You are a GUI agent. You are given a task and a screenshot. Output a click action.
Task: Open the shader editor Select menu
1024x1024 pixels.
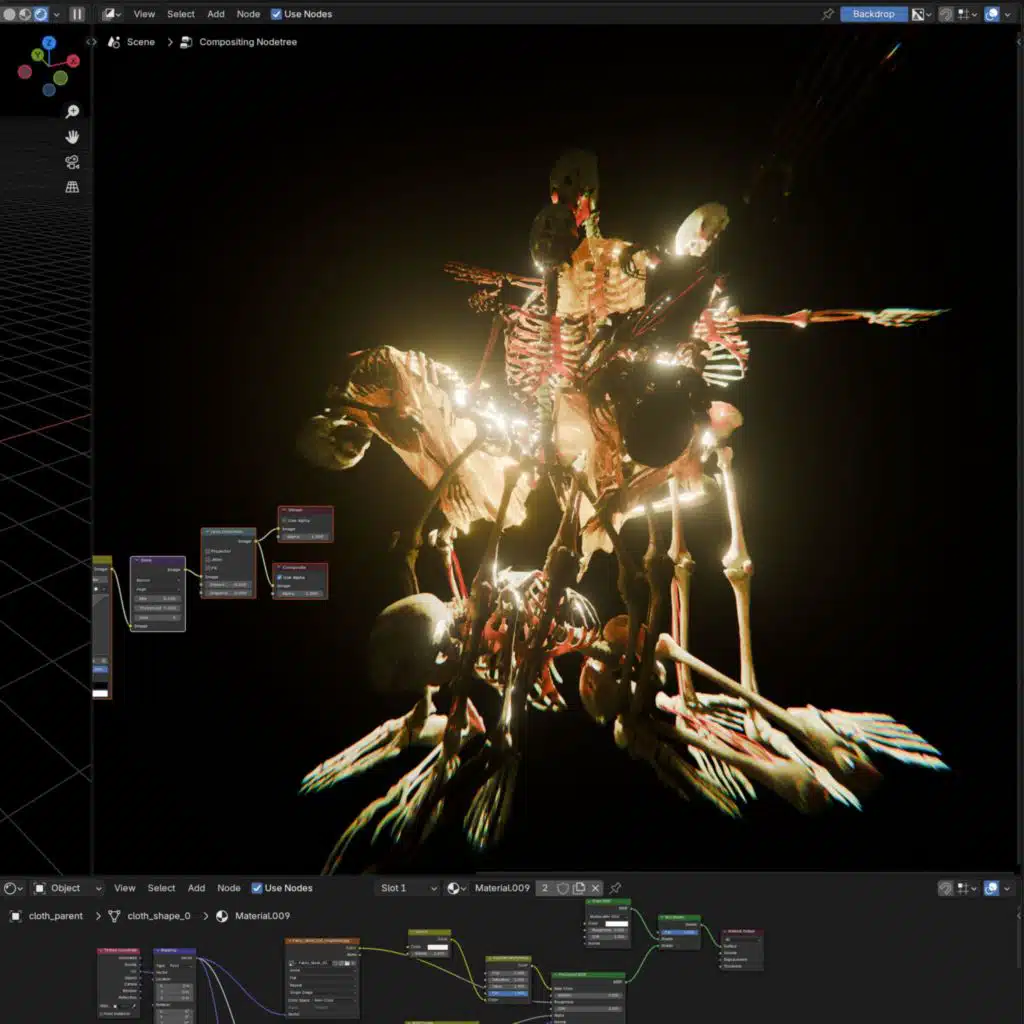pos(161,888)
